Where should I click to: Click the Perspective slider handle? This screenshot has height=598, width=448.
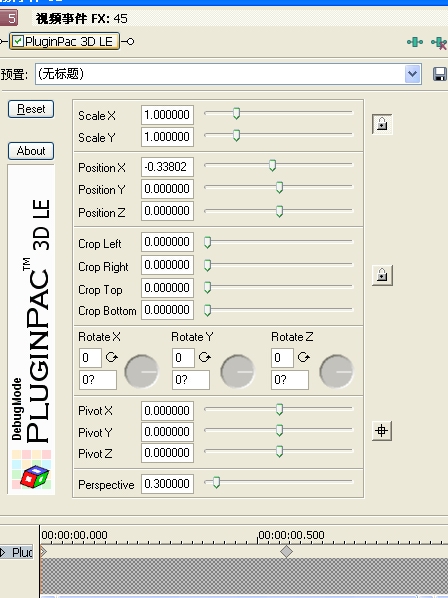(216, 482)
